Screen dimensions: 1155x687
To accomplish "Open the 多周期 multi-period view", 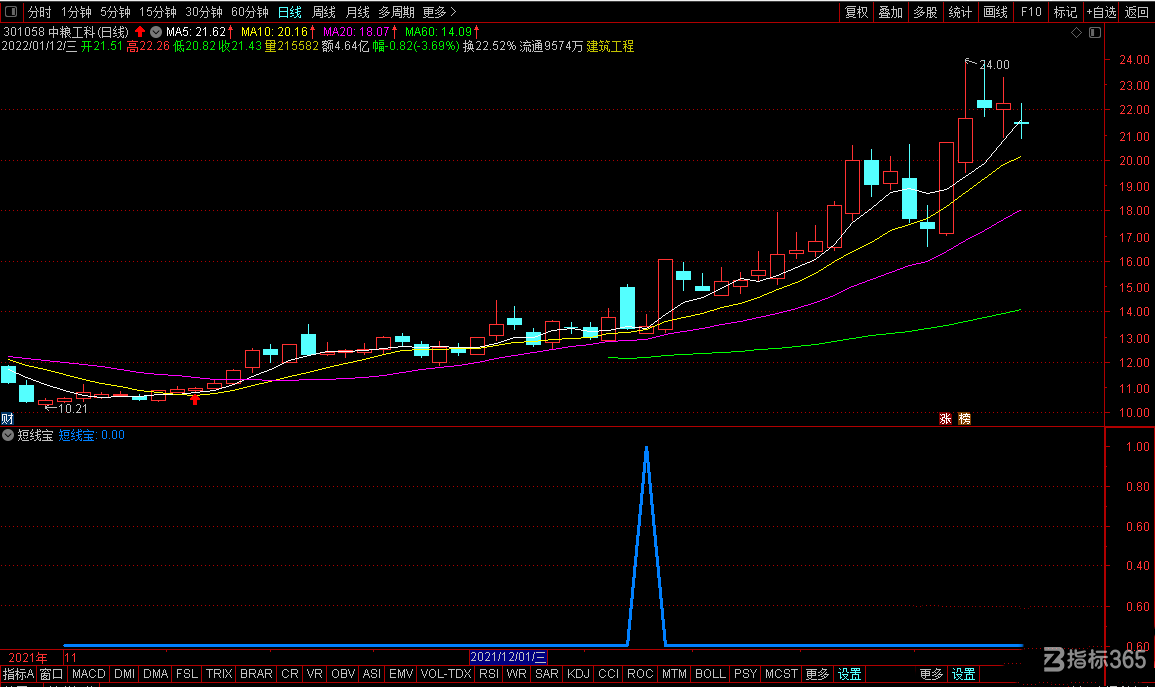I will click(397, 12).
